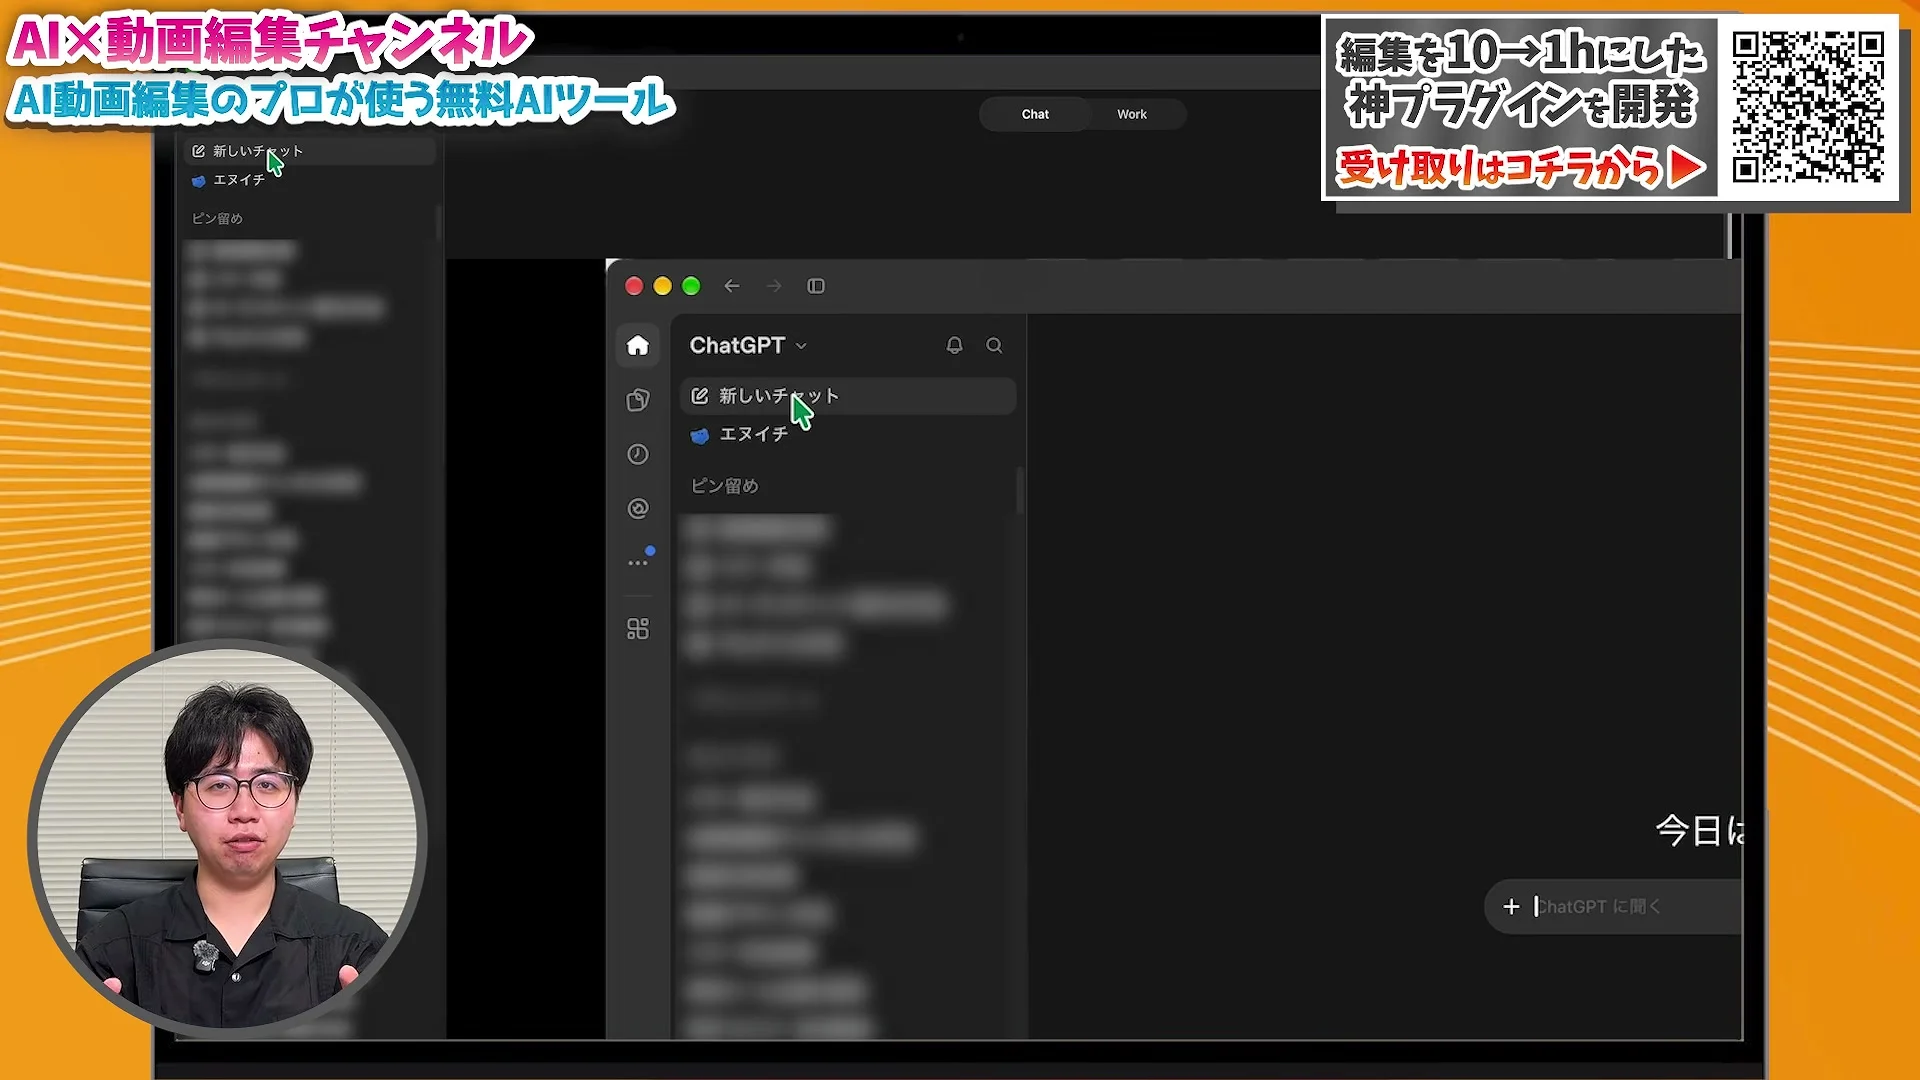Expand the ChatGPT model dropdown
Screen dimensions: 1920x1080
click(748, 345)
